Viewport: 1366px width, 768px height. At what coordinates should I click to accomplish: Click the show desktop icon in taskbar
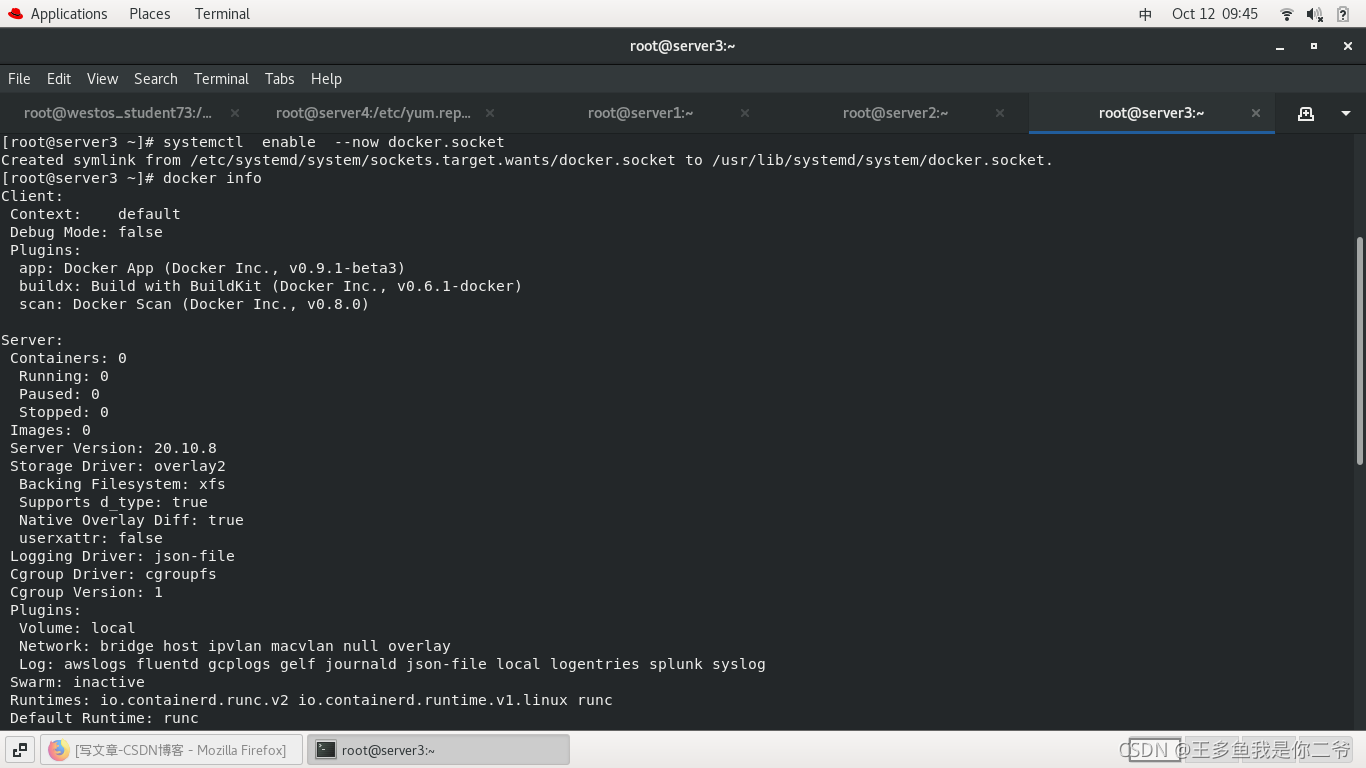coord(20,750)
